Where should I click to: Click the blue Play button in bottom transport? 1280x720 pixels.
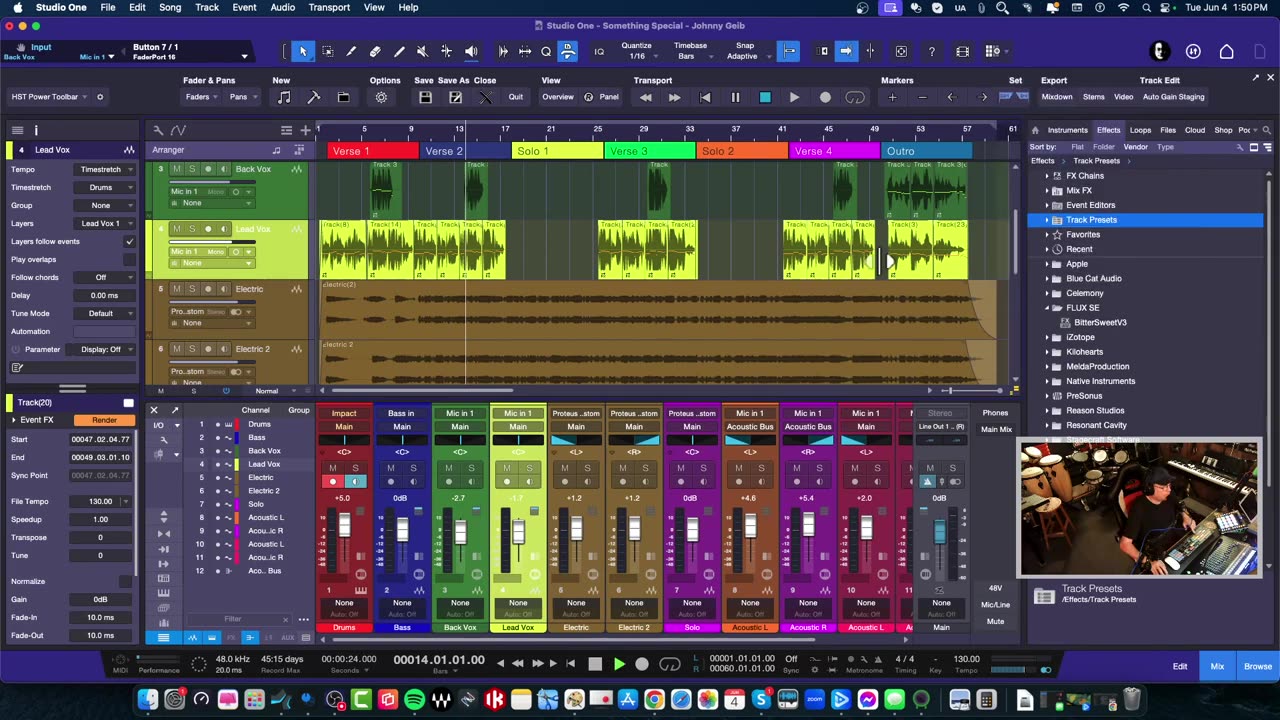pos(618,663)
